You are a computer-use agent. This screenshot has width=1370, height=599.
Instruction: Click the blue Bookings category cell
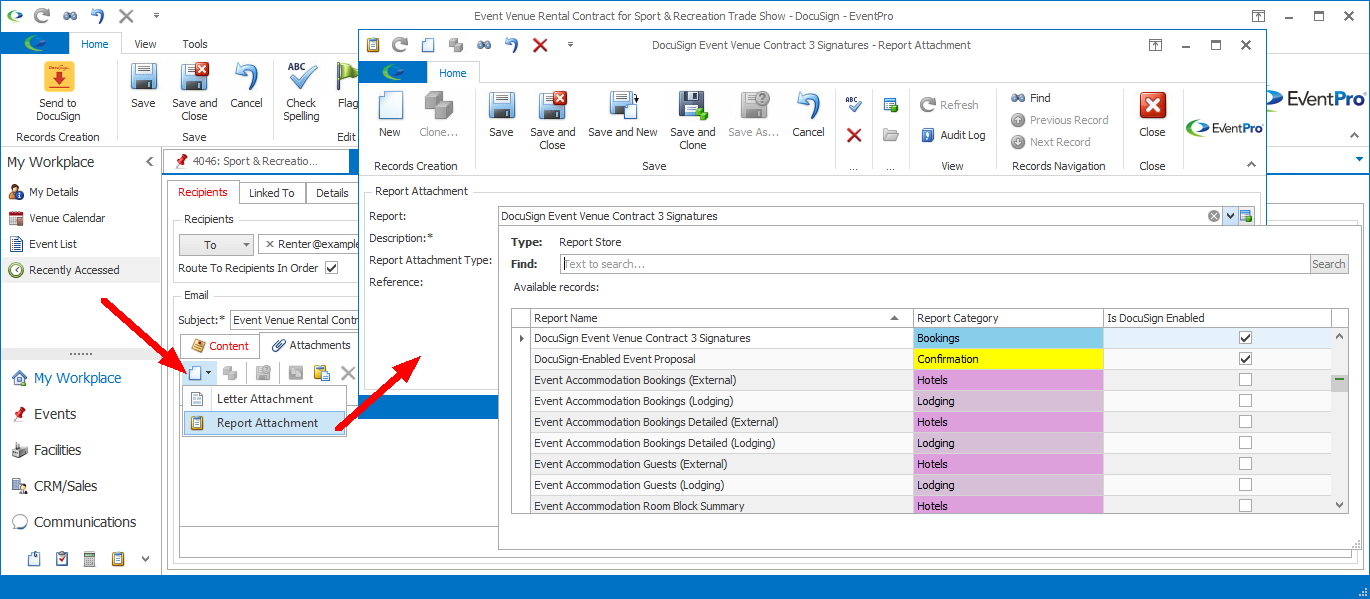tap(1008, 338)
